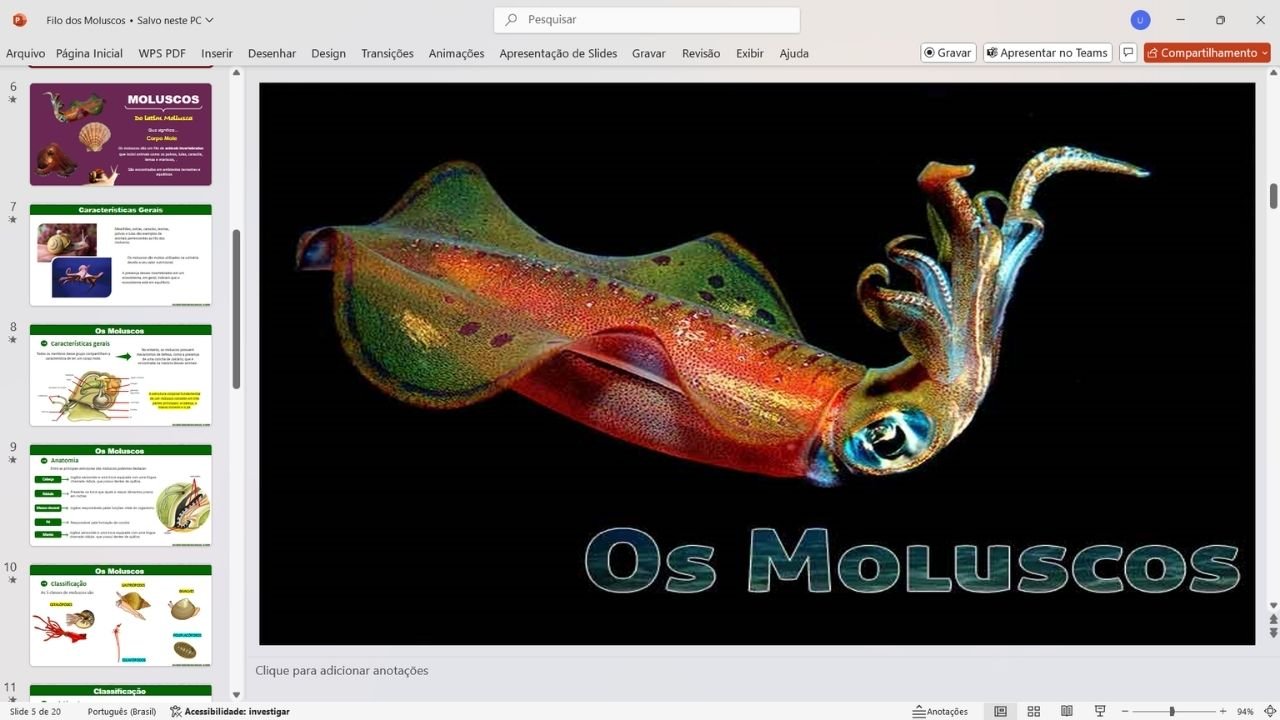
Task: Switch to Normal view
Action: [1000, 712]
